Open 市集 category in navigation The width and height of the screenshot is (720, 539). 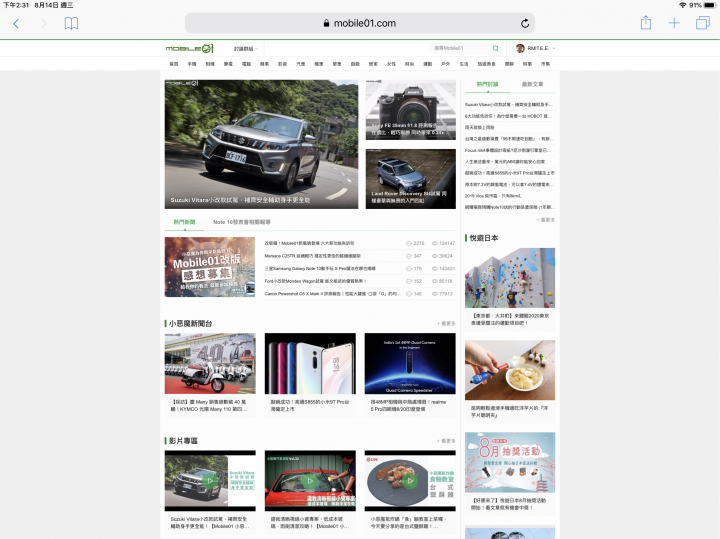pyautogui.click(x=545, y=64)
